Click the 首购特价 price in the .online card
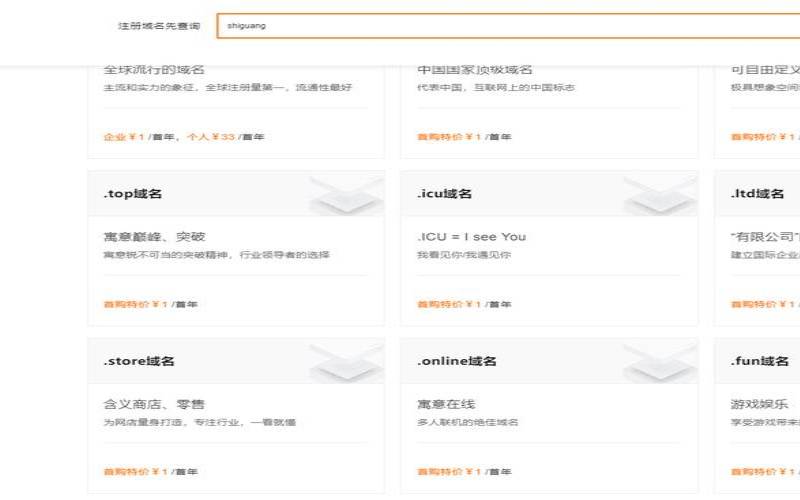The height and width of the screenshot is (500, 800). (464, 471)
